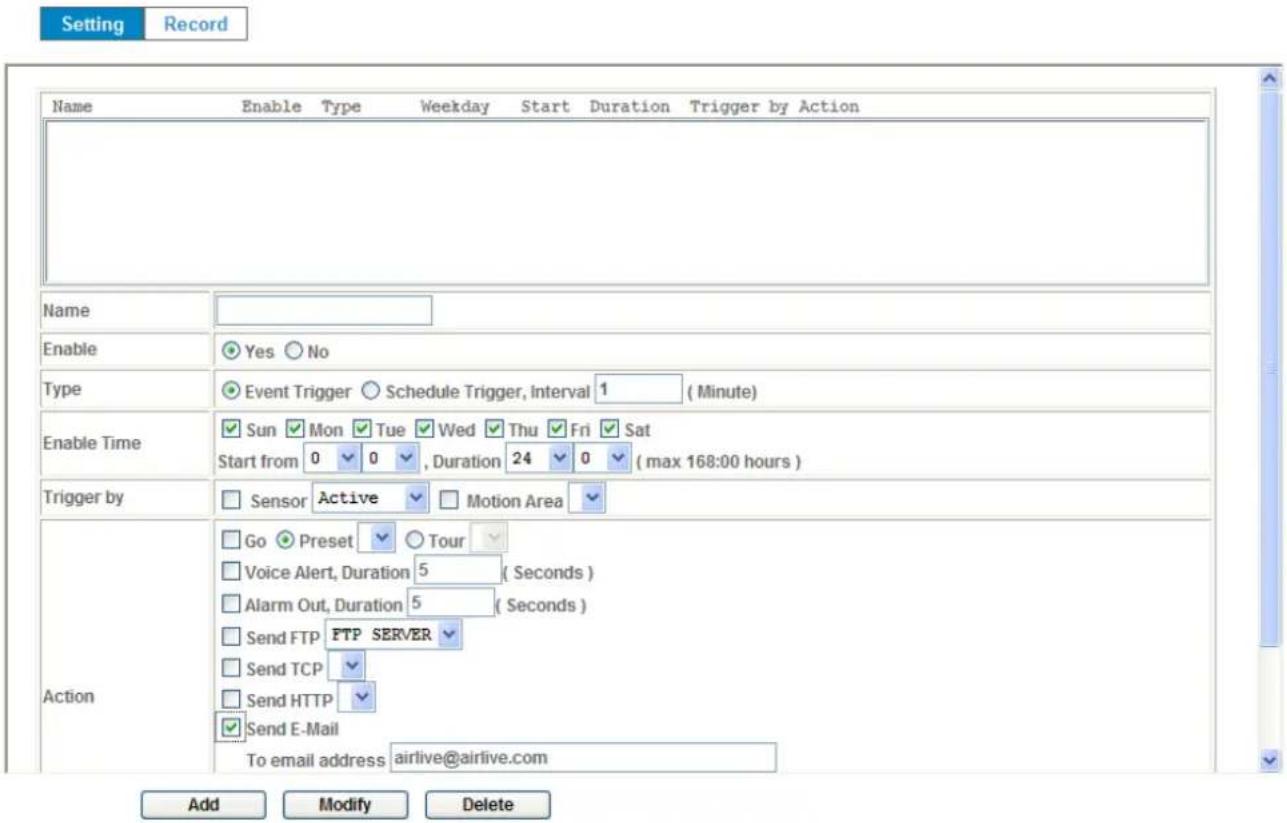Uncheck the Send E-Mail checkbox

click(230, 728)
